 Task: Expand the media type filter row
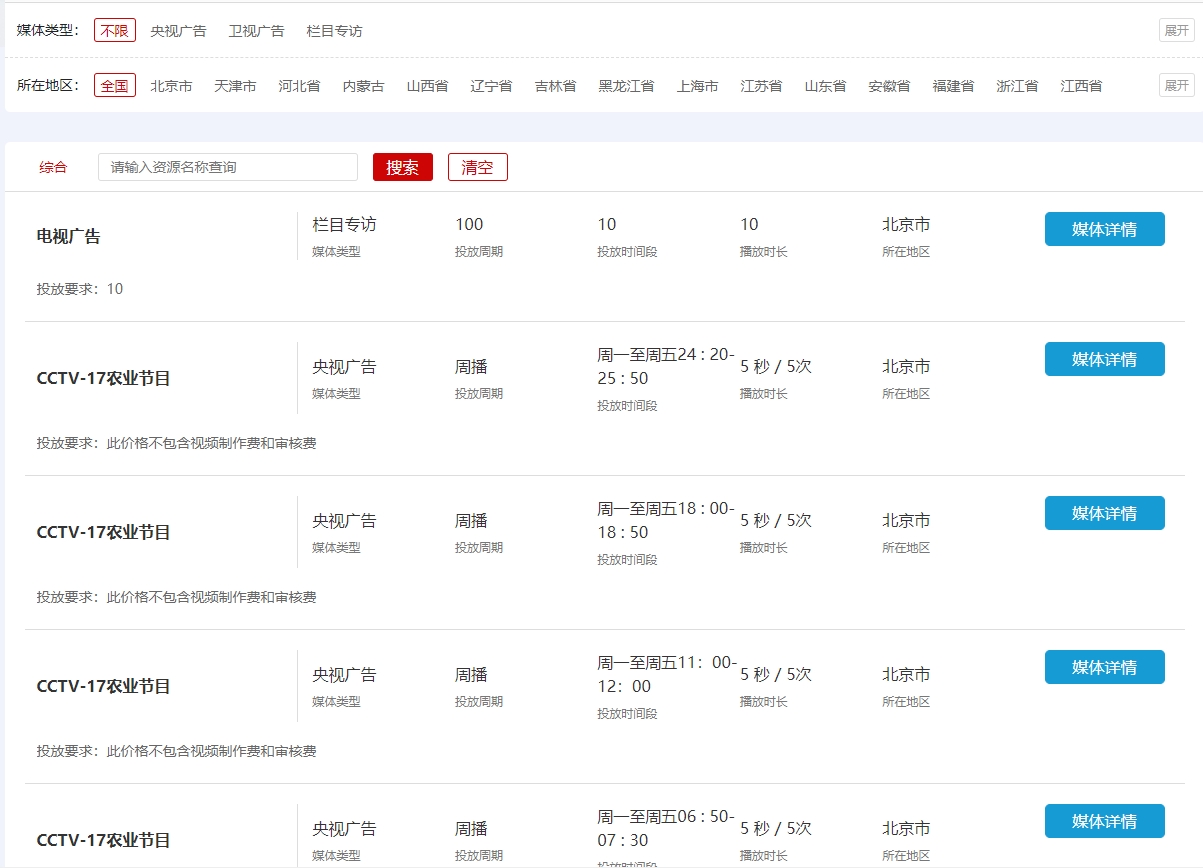point(1176,31)
